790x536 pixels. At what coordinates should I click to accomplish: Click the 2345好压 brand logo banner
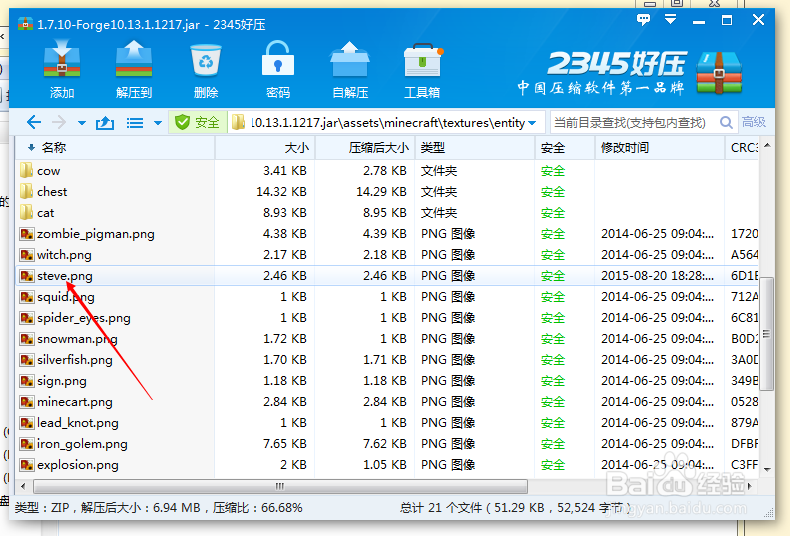[x=630, y=73]
